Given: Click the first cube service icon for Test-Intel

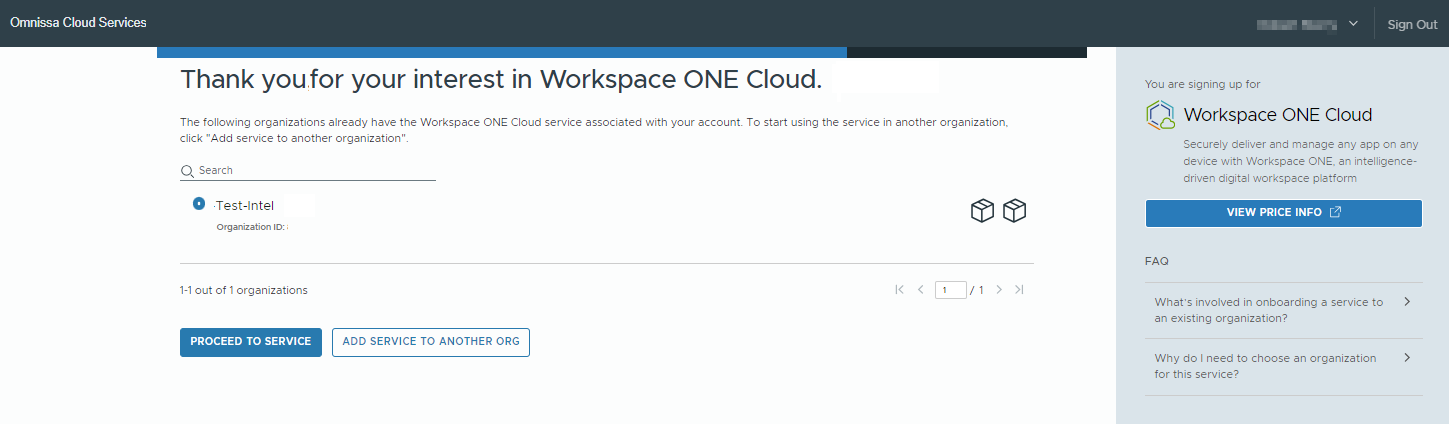Looking at the screenshot, I should (x=983, y=211).
